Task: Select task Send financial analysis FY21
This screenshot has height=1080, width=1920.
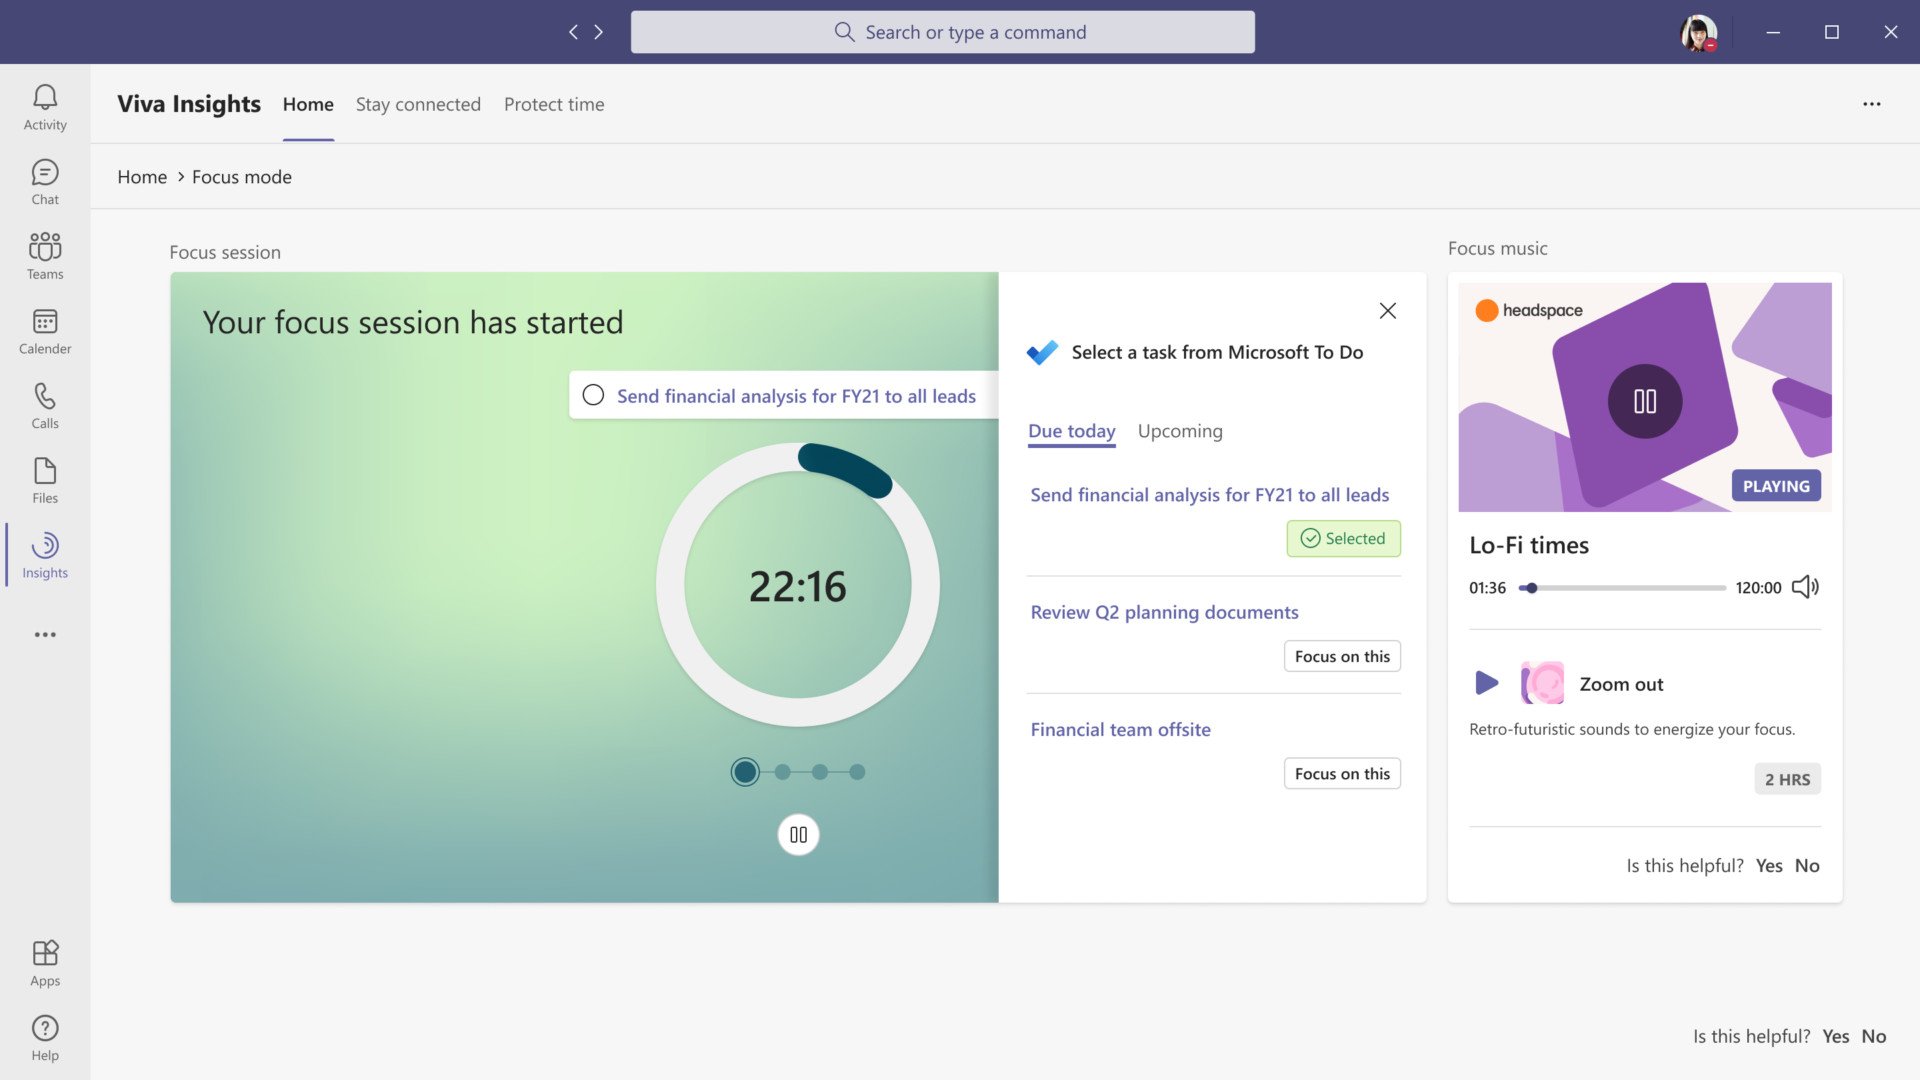Action: coord(1209,493)
